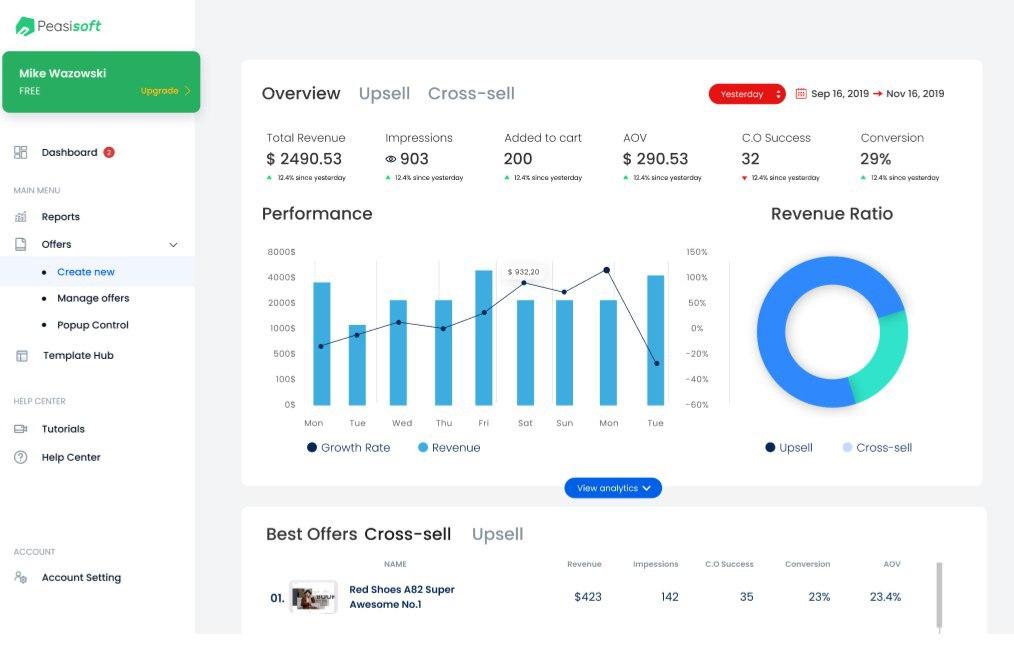Click the Template Hub icon
This screenshot has width=1014, height=648.
[x=21, y=356]
